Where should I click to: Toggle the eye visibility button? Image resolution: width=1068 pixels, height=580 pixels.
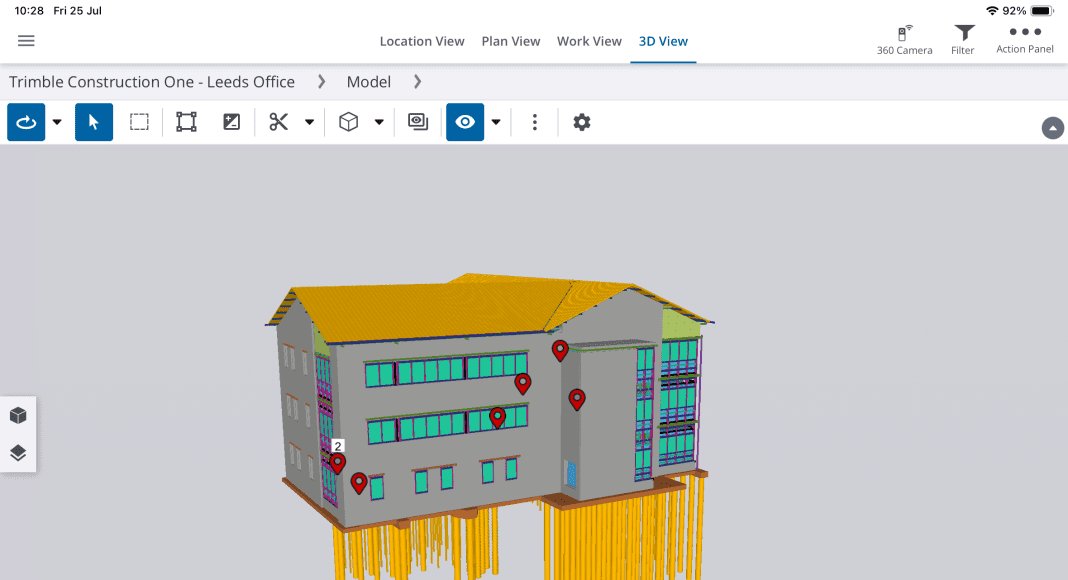coord(465,122)
